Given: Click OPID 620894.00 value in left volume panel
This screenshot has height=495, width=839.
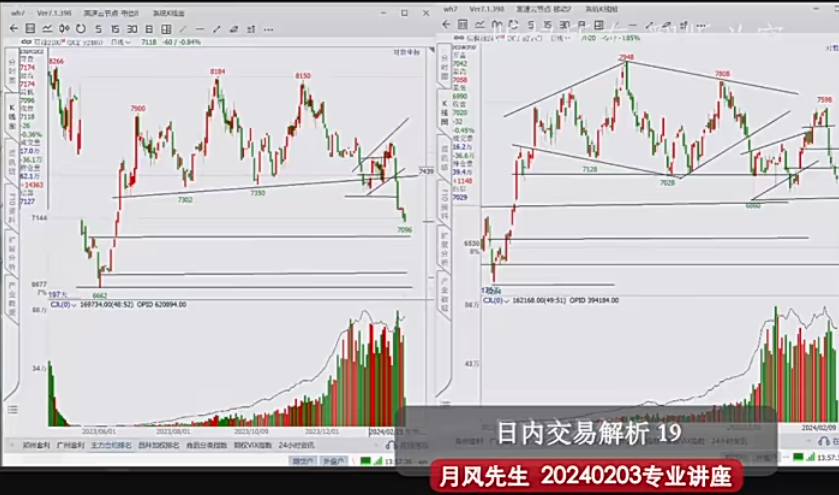Looking at the screenshot, I should pos(162,304).
